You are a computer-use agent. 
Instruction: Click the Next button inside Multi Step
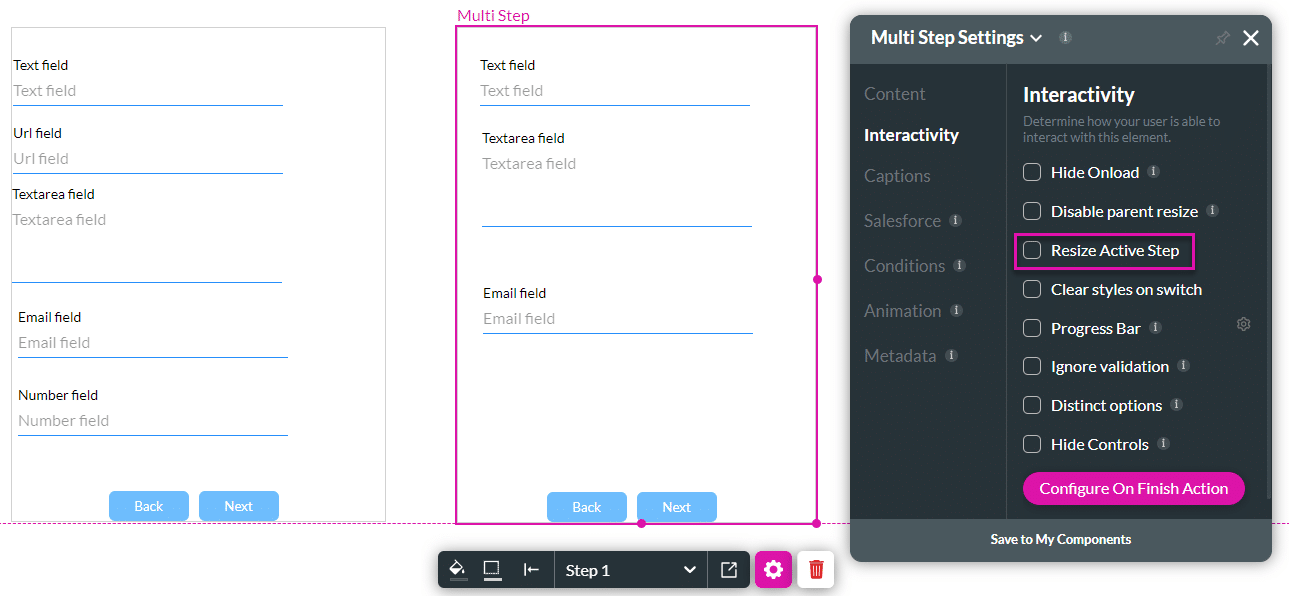(x=676, y=507)
